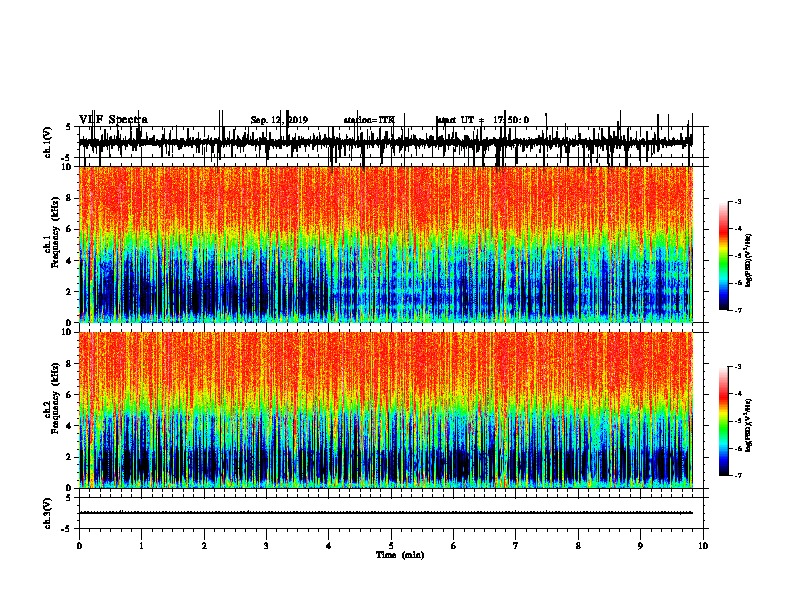Click time axis tick label "6"
Viewport: 792px width, 612px height.
[454, 546]
